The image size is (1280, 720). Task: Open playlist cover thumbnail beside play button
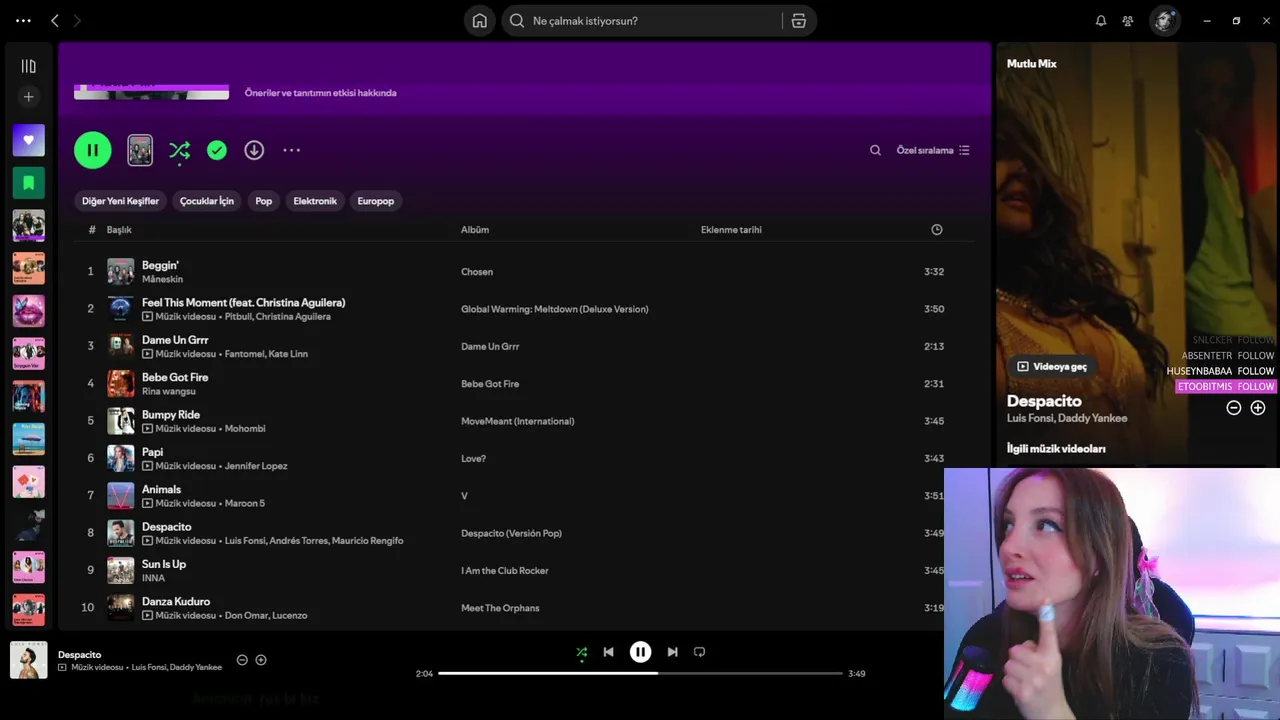tap(140, 150)
